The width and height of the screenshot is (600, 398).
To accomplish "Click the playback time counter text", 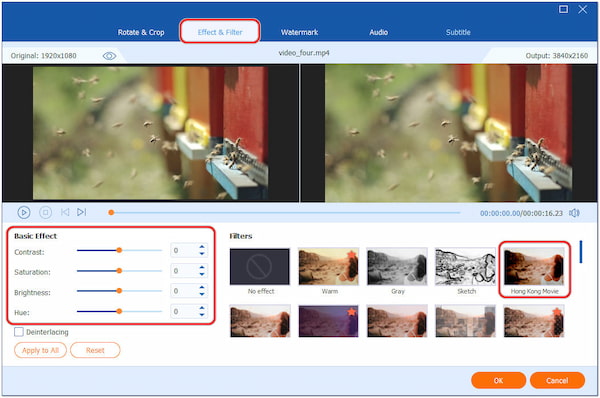I will (522, 213).
